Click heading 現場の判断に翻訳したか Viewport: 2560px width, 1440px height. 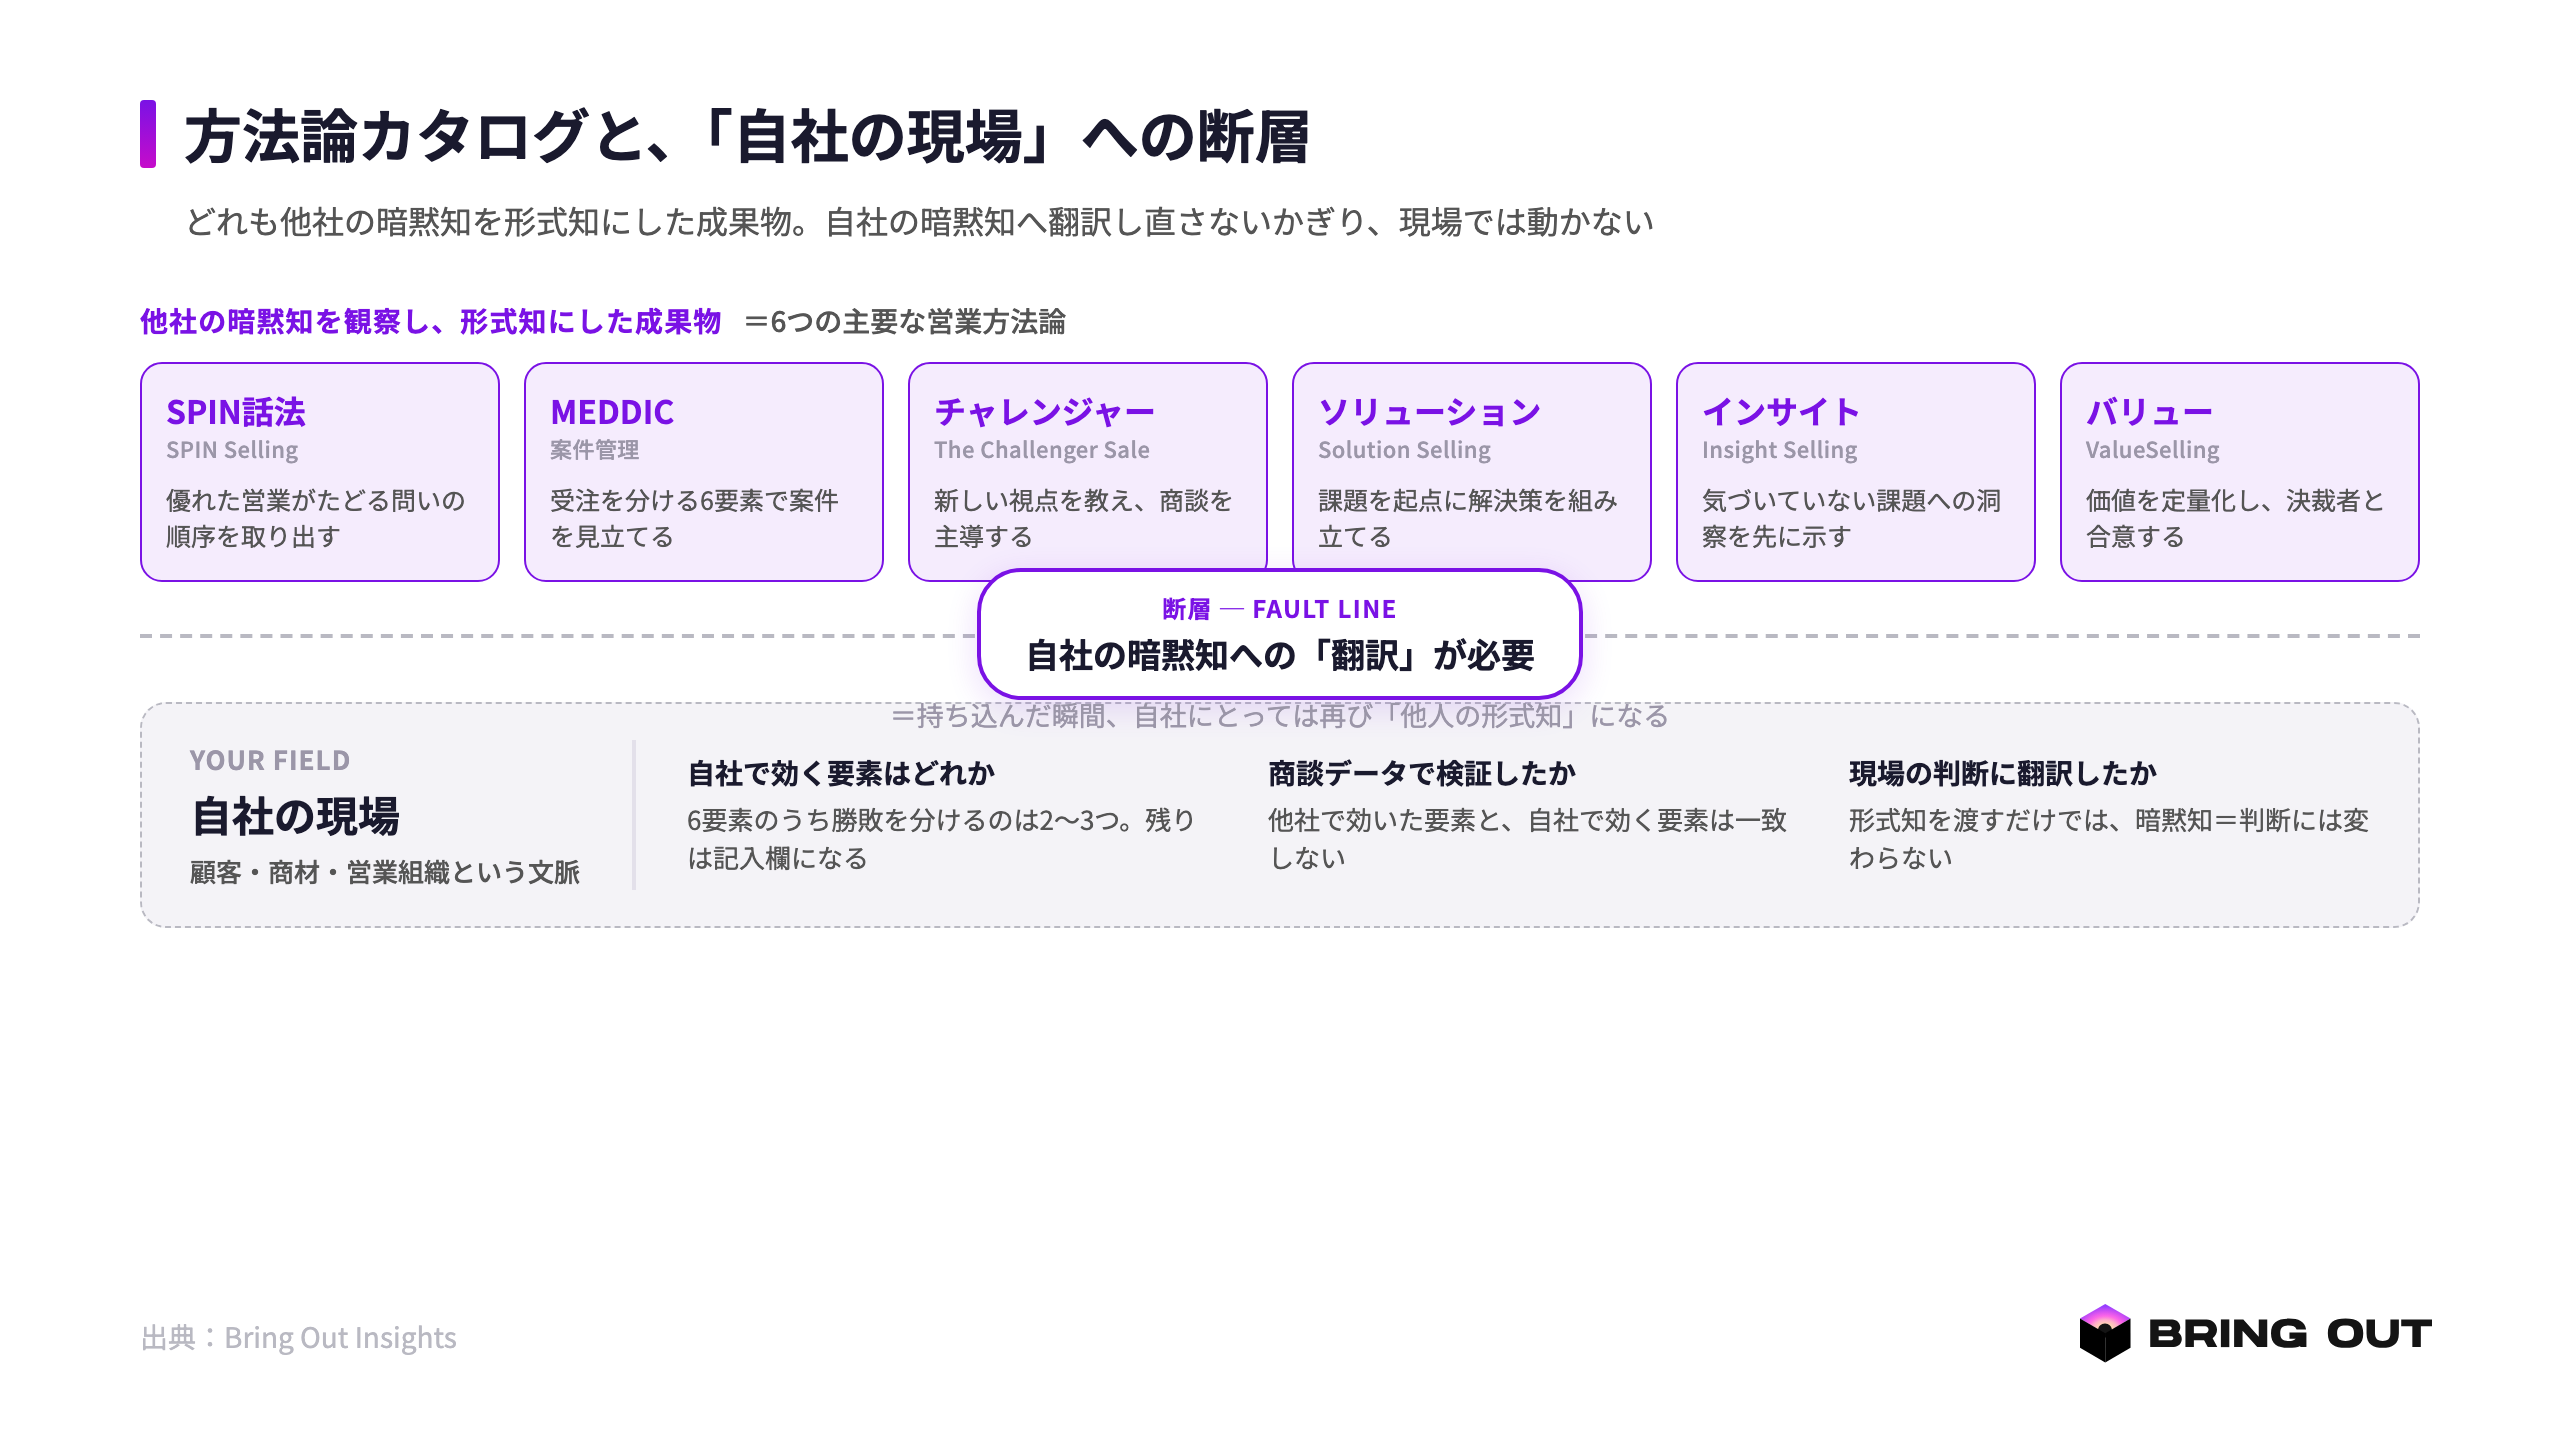(2003, 773)
